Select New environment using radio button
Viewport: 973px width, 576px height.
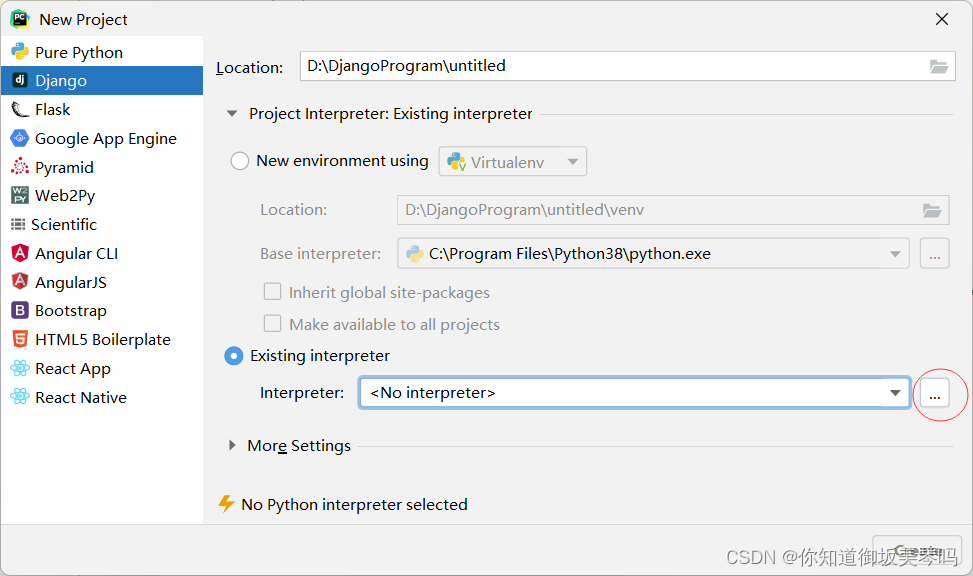240,161
